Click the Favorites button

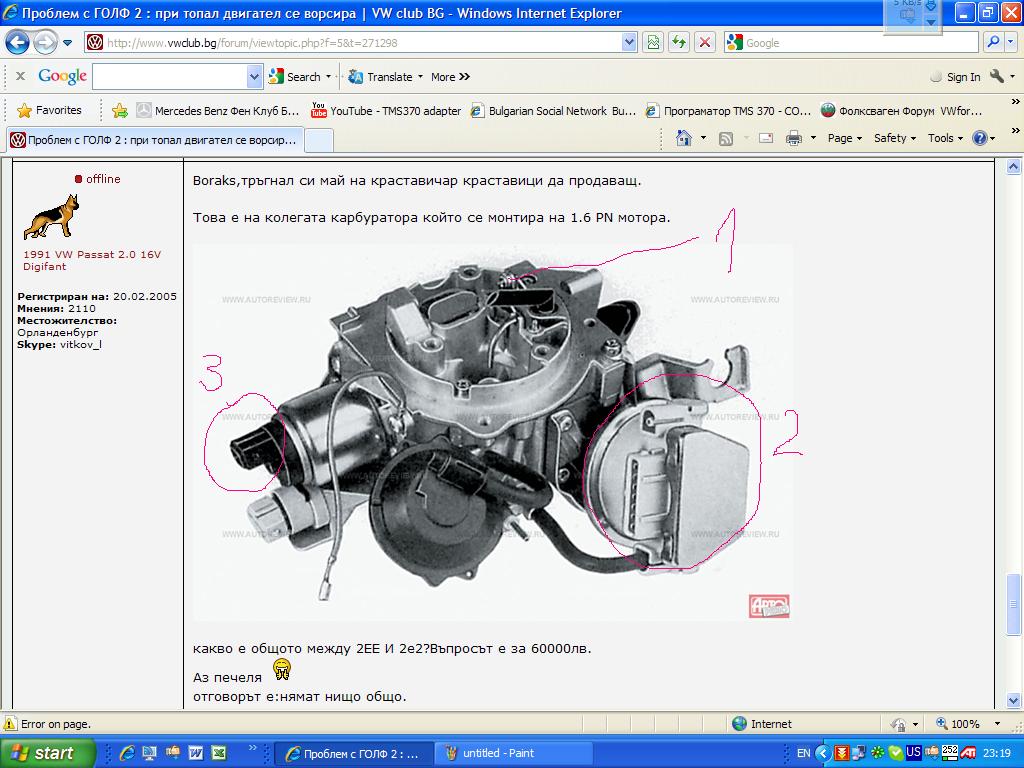click(49, 110)
